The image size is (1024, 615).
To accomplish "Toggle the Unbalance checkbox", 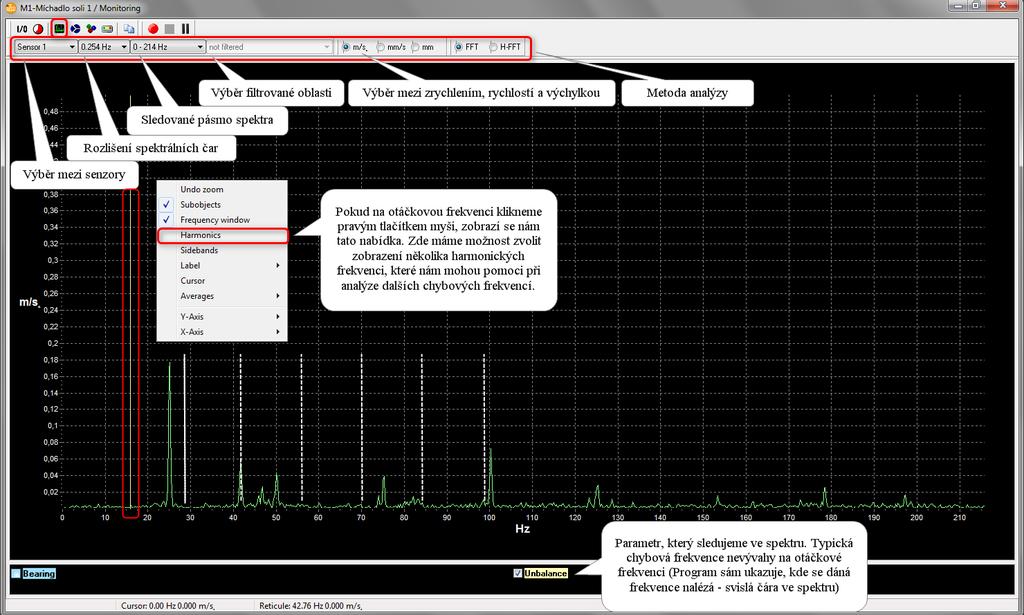I will click(518, 573).
